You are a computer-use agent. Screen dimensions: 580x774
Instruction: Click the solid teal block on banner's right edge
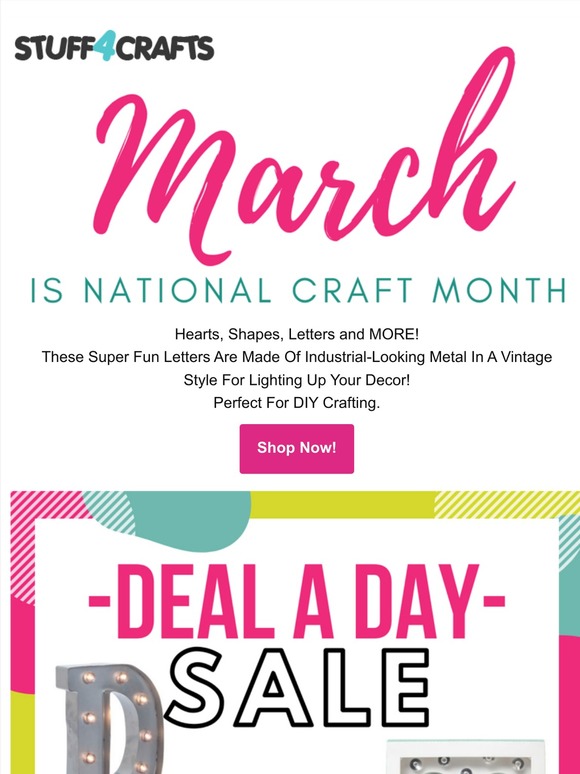(x=570, y=600)
